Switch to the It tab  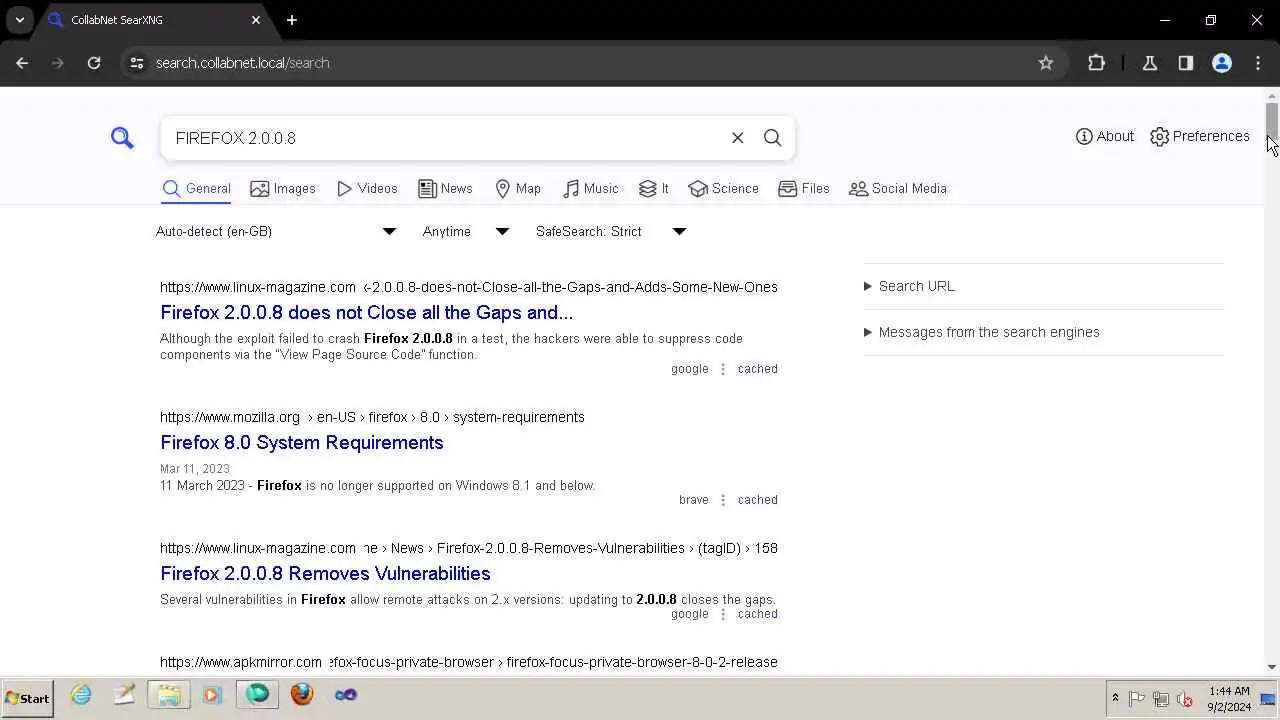click(654, 188)
